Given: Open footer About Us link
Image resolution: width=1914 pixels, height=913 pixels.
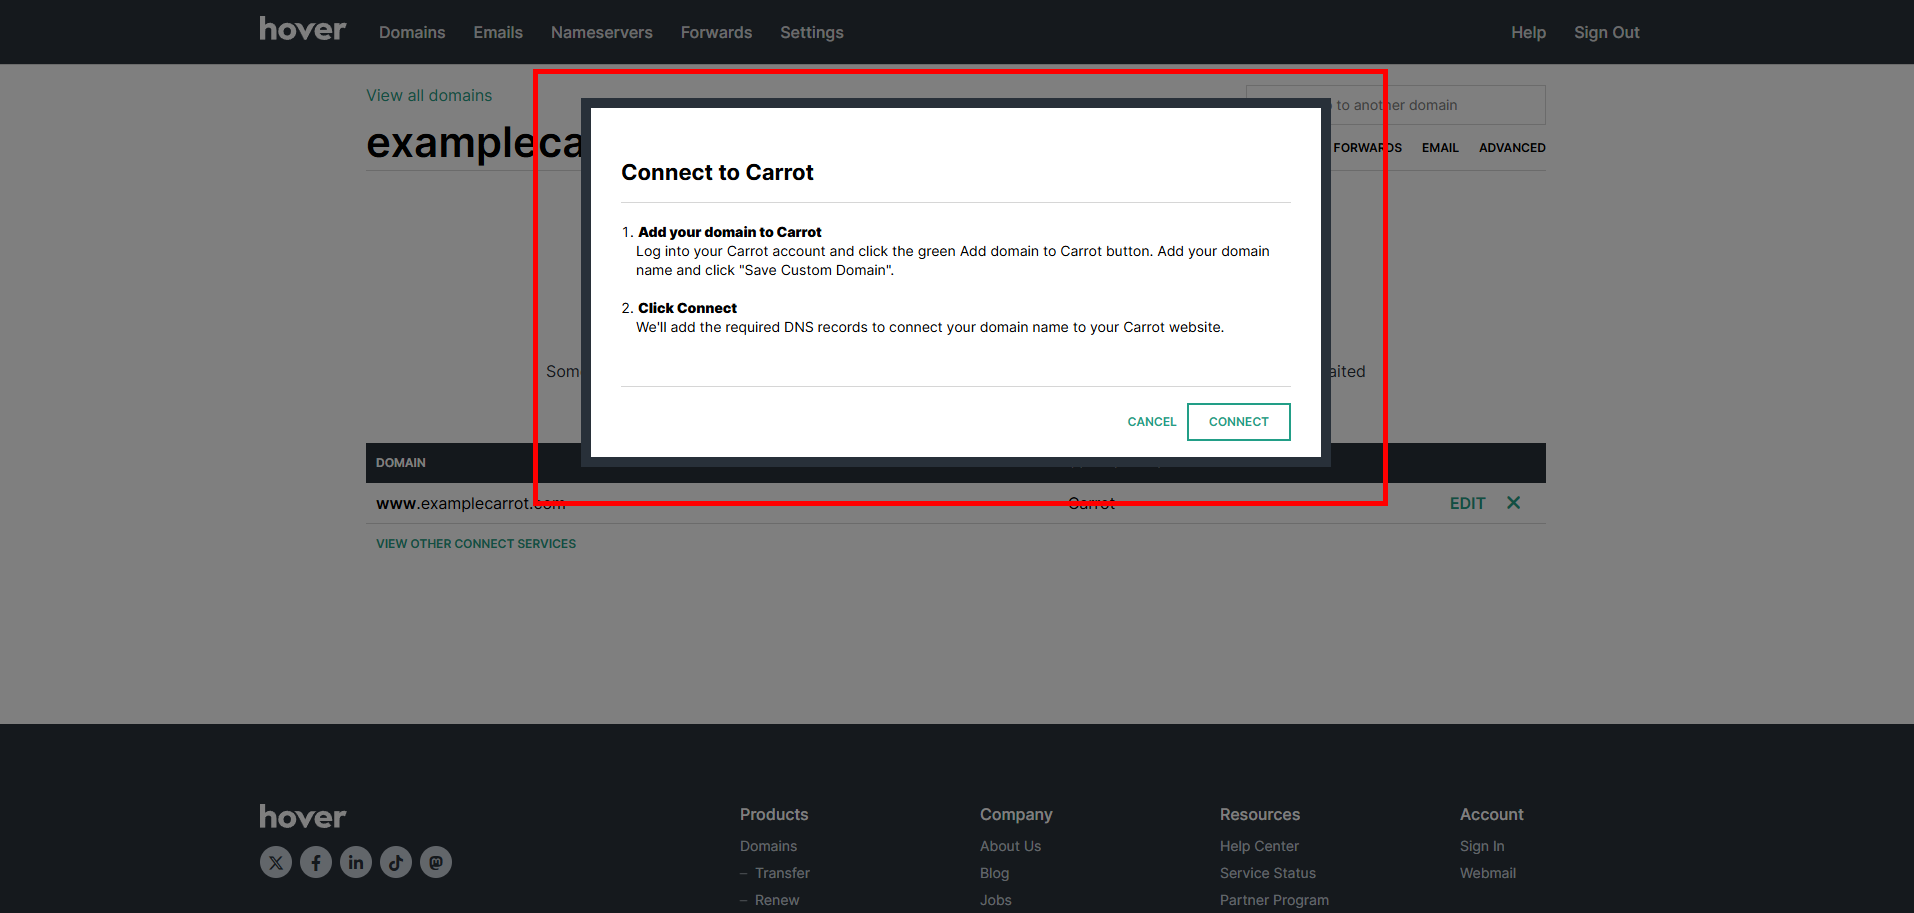Looking at the screenshot, I should tap(1010, 846).
